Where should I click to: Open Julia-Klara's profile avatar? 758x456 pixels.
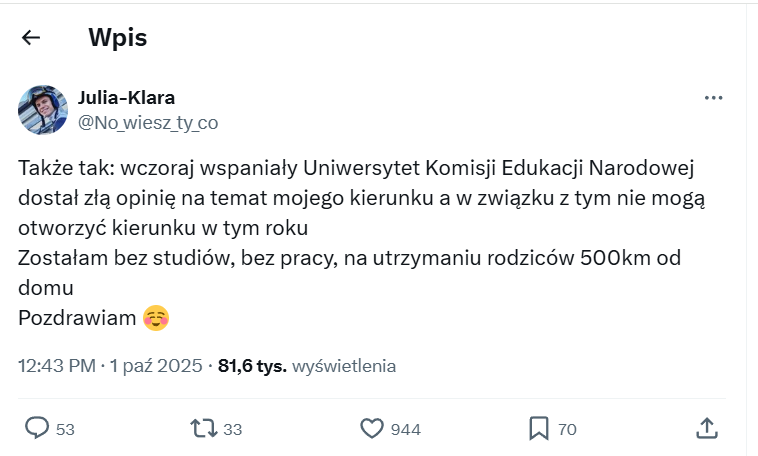click(43, 110)
